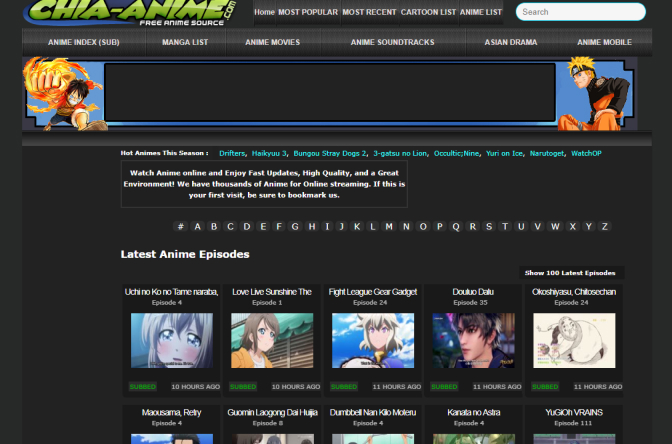Select letter A in alphabet index
Viewport: 672px width, 444px height.
coord(197,226)
